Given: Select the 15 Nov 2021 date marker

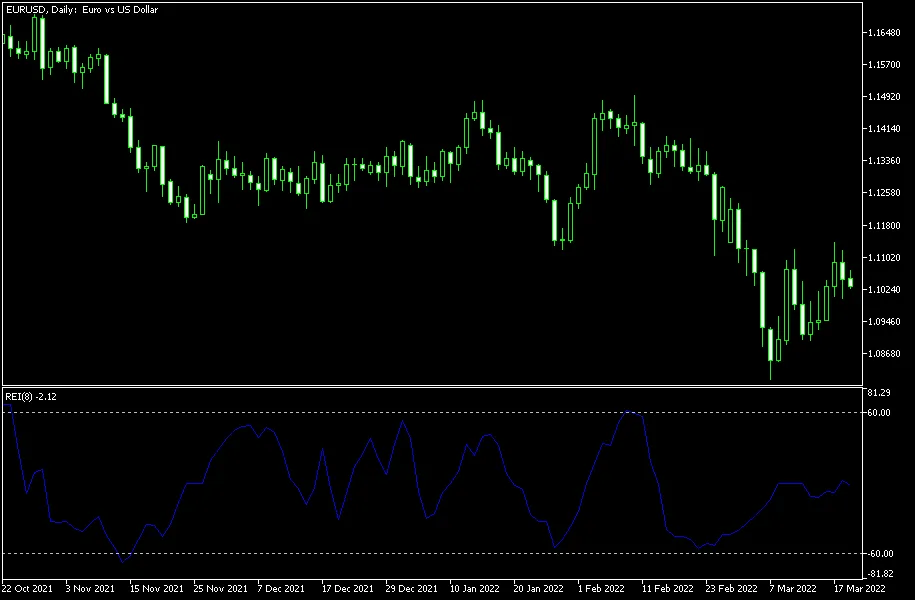Looking at the screenshot, I should [x=158, y=589].
